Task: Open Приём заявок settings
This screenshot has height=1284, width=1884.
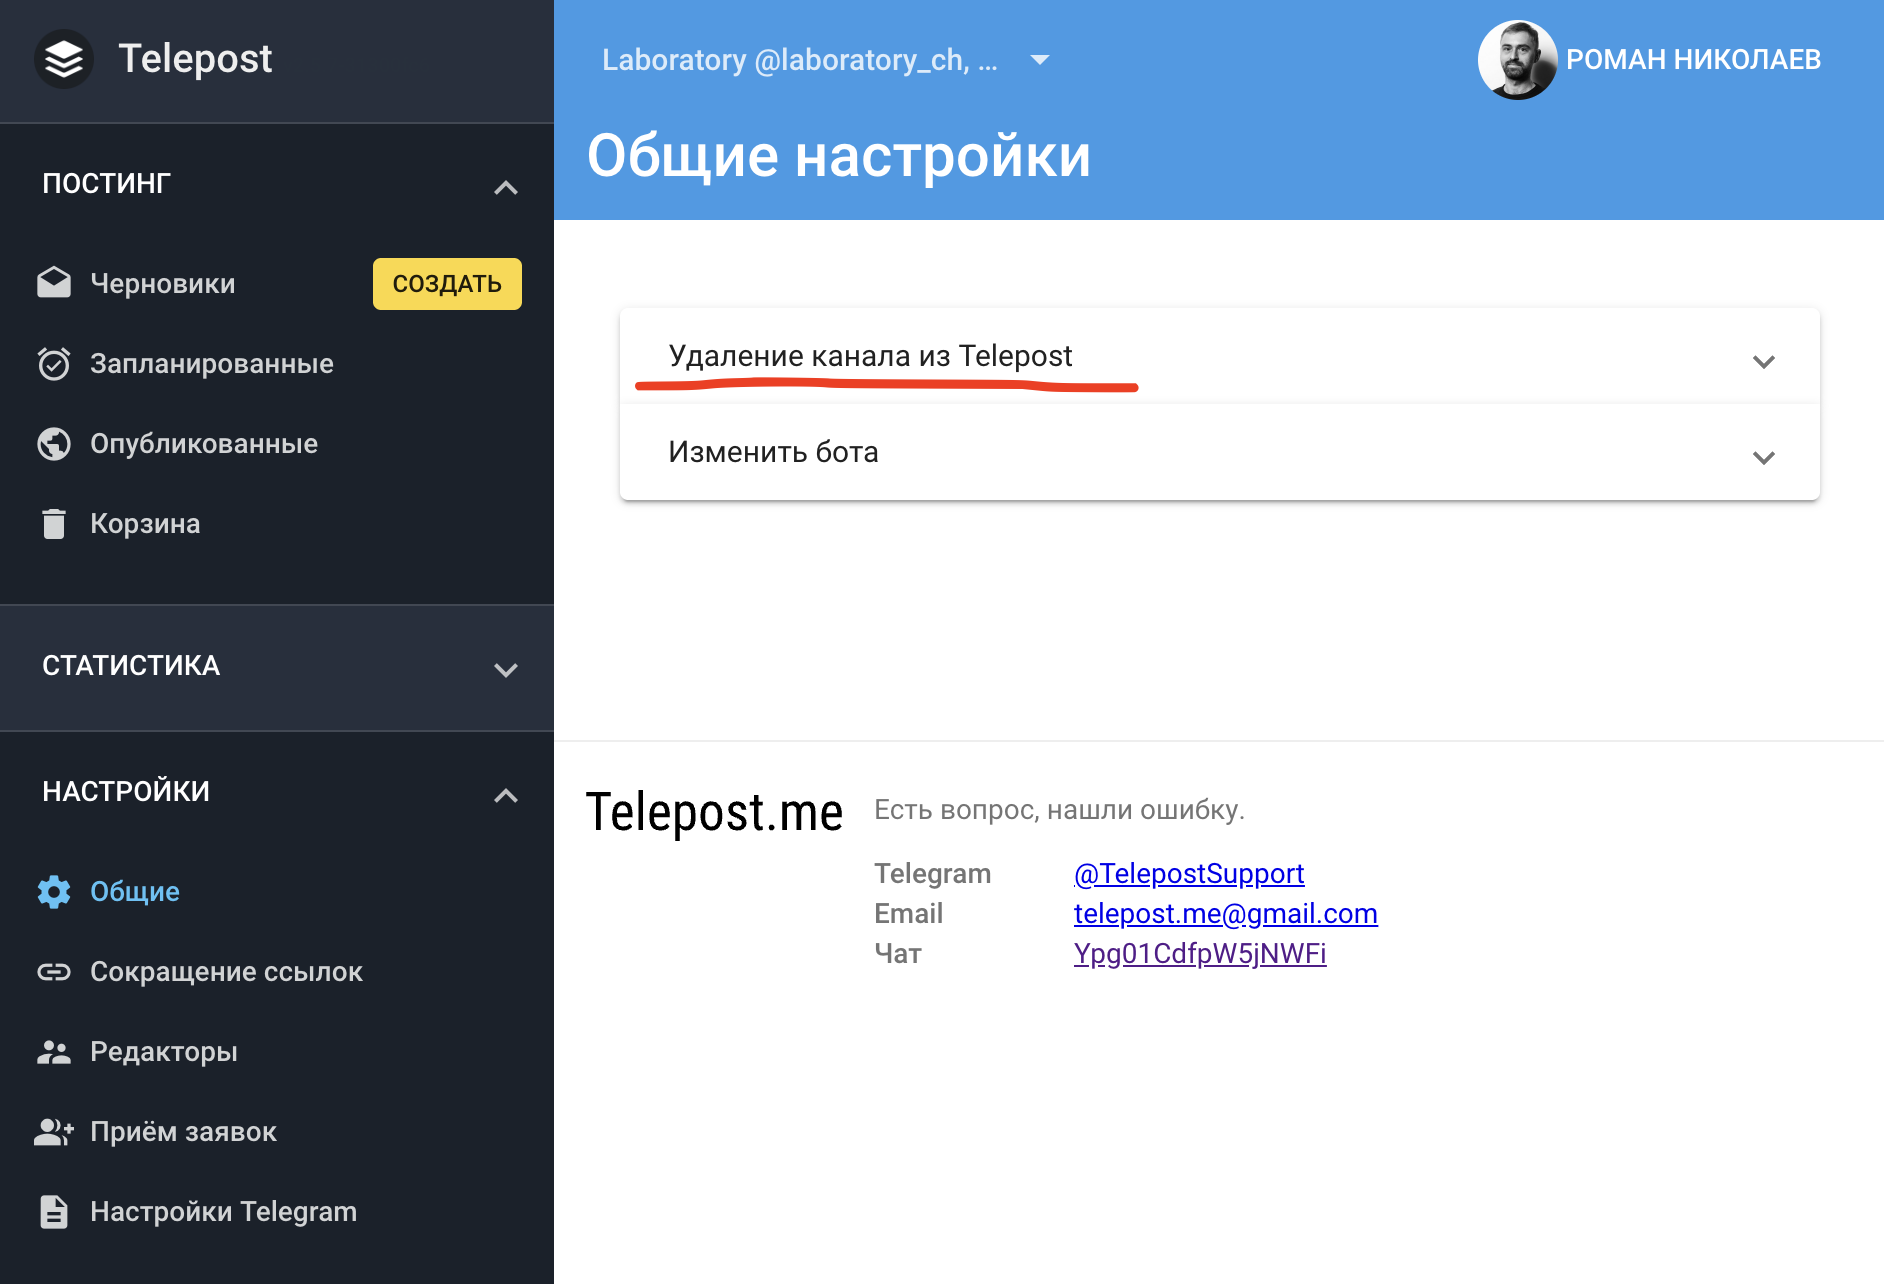Action: tap(183, 1131)
